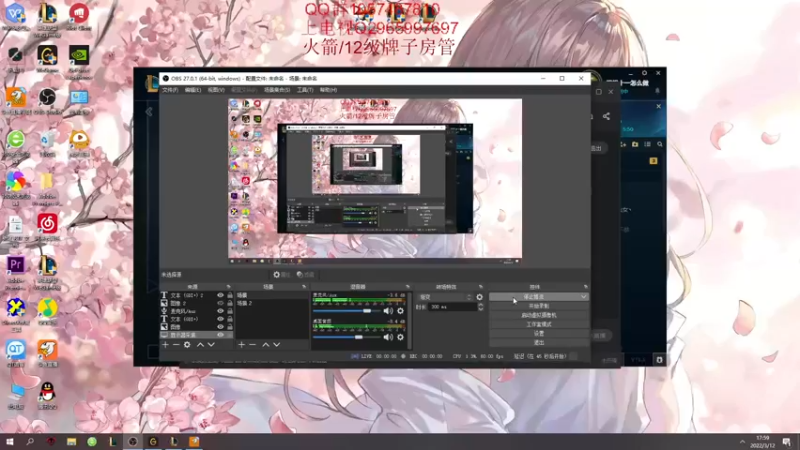This screenshot has height=450, width=800.
Task: Toggle visibility of 图像 source
Action: pyautogui.click(x=220, y=327)
